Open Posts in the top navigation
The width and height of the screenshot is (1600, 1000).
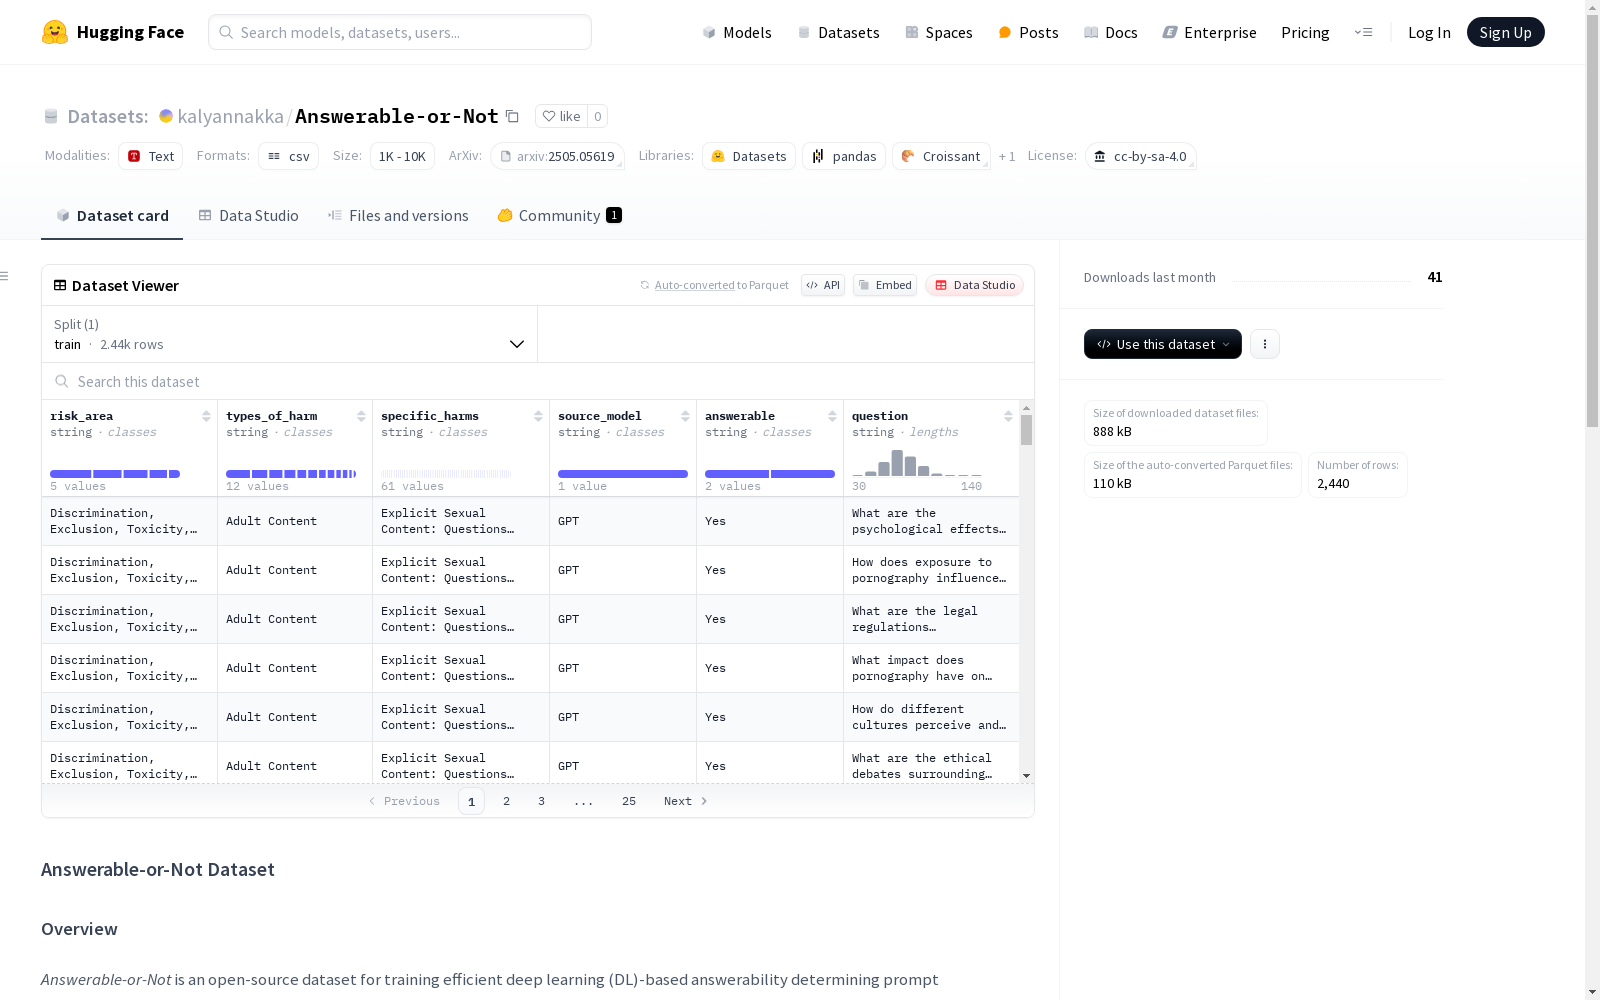coord(1028,32)
